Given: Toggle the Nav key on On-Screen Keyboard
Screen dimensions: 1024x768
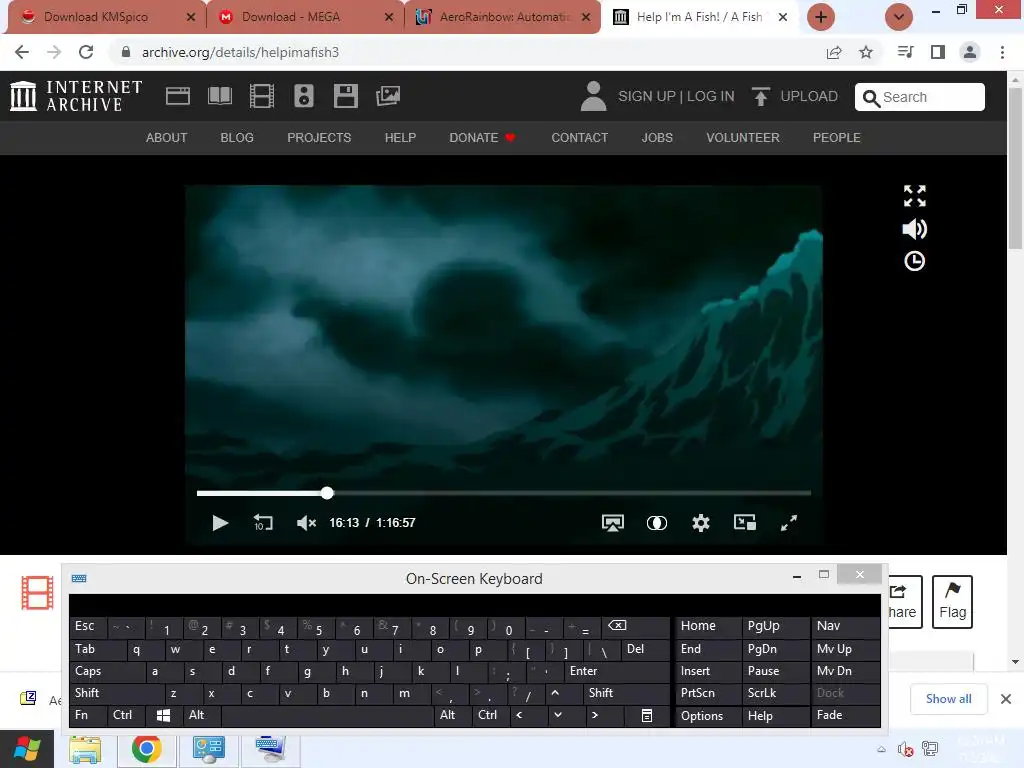Looking at the screenshot, I should tap(845, 626).
